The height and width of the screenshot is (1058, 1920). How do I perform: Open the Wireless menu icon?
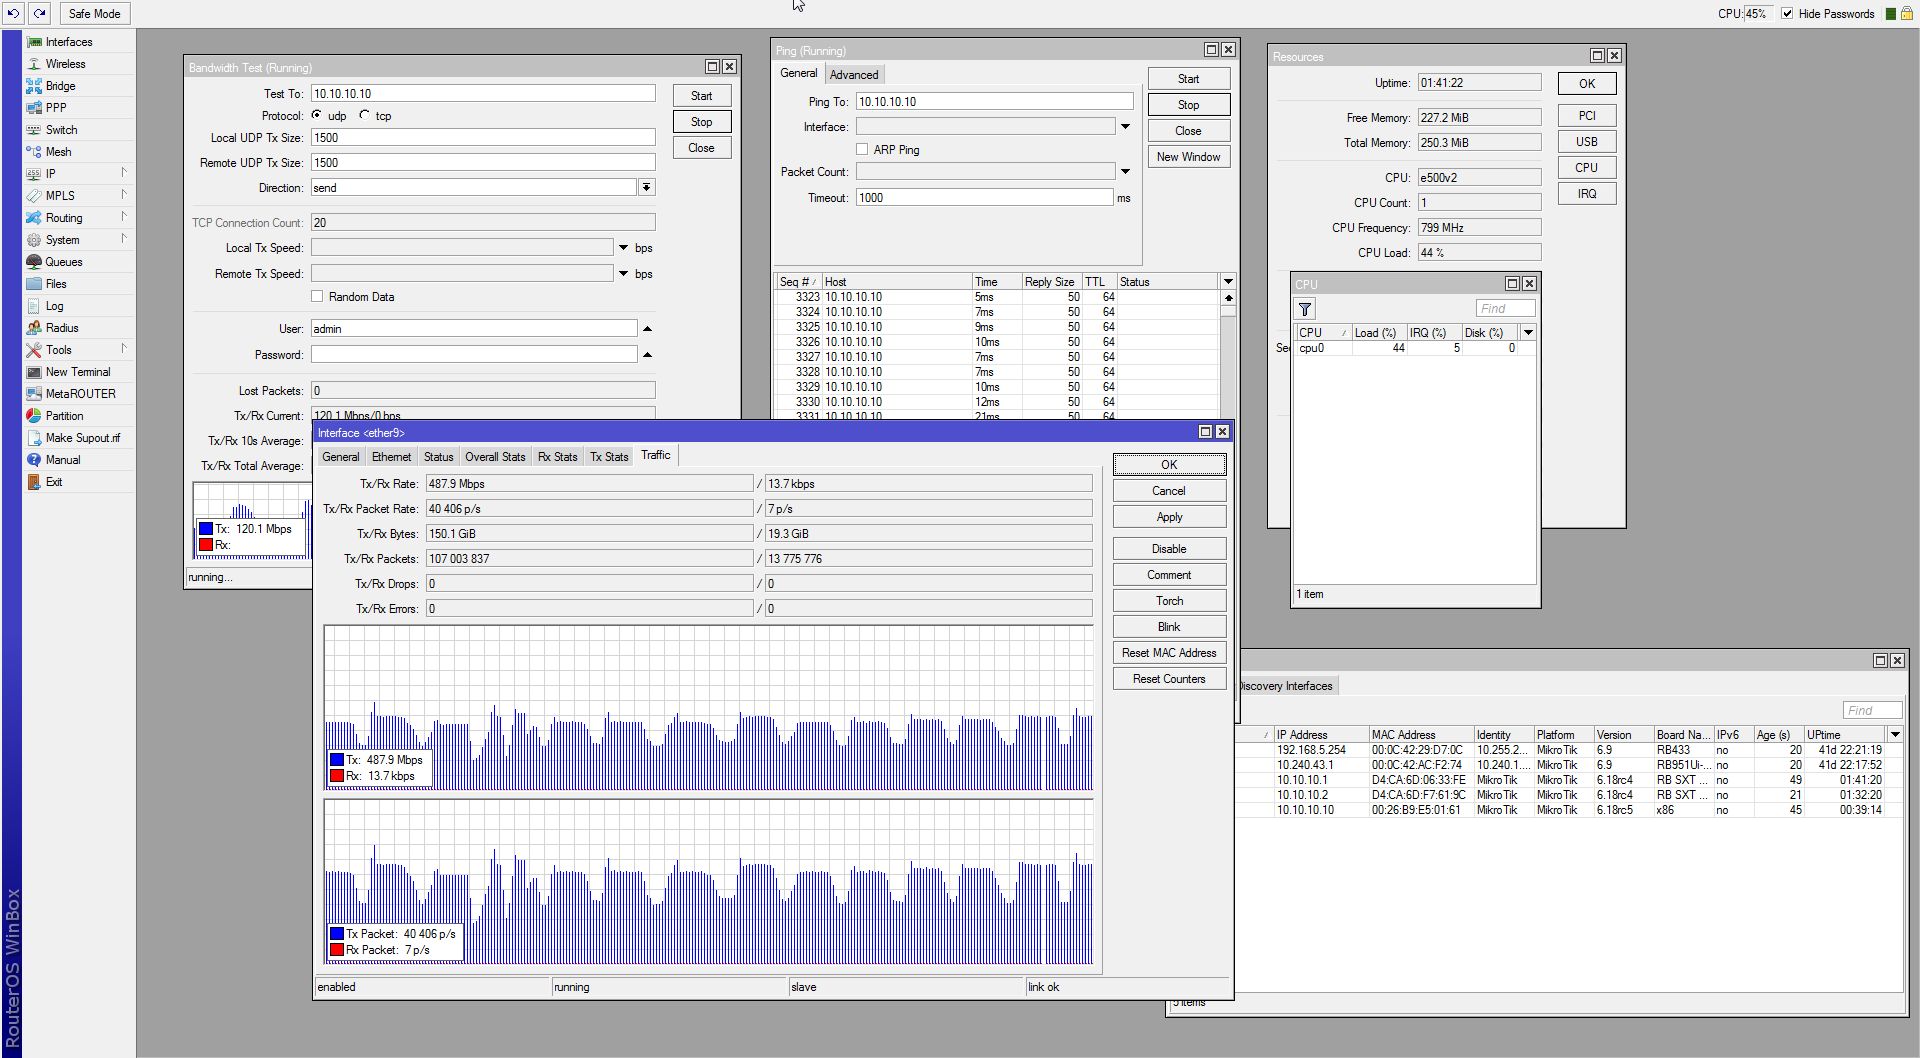point(35,64)
